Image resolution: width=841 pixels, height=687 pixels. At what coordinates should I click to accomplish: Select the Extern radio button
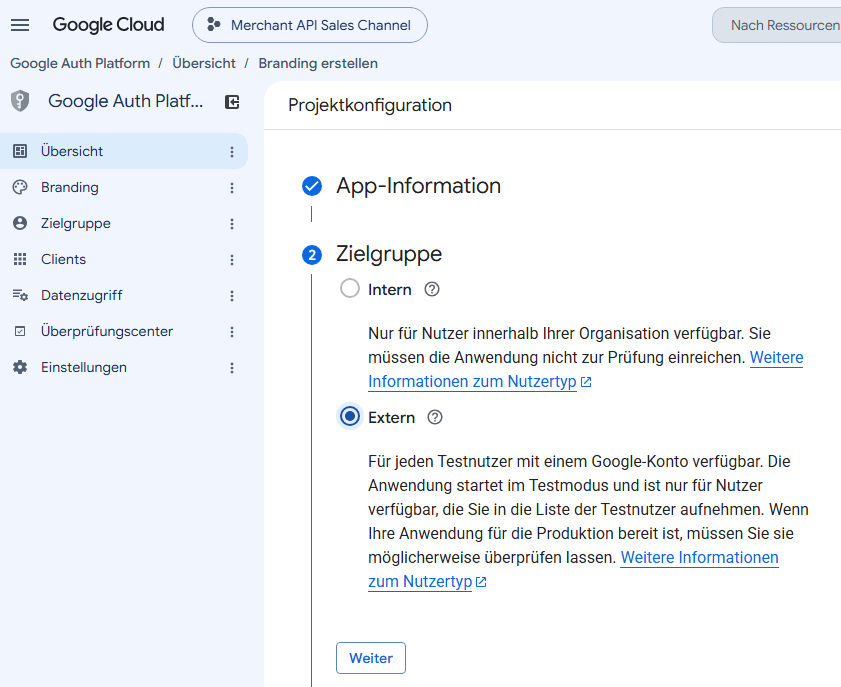point(350,416)
